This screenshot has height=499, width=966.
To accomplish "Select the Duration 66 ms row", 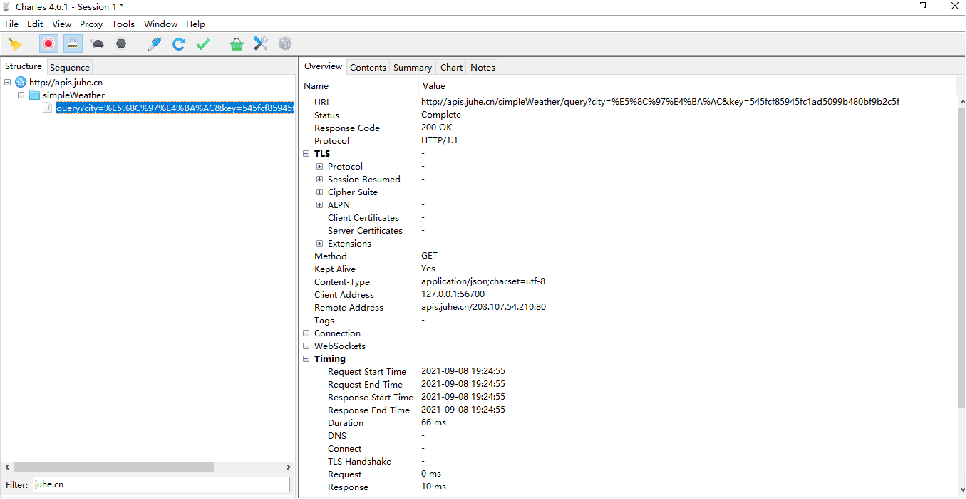I will [628, 423].
